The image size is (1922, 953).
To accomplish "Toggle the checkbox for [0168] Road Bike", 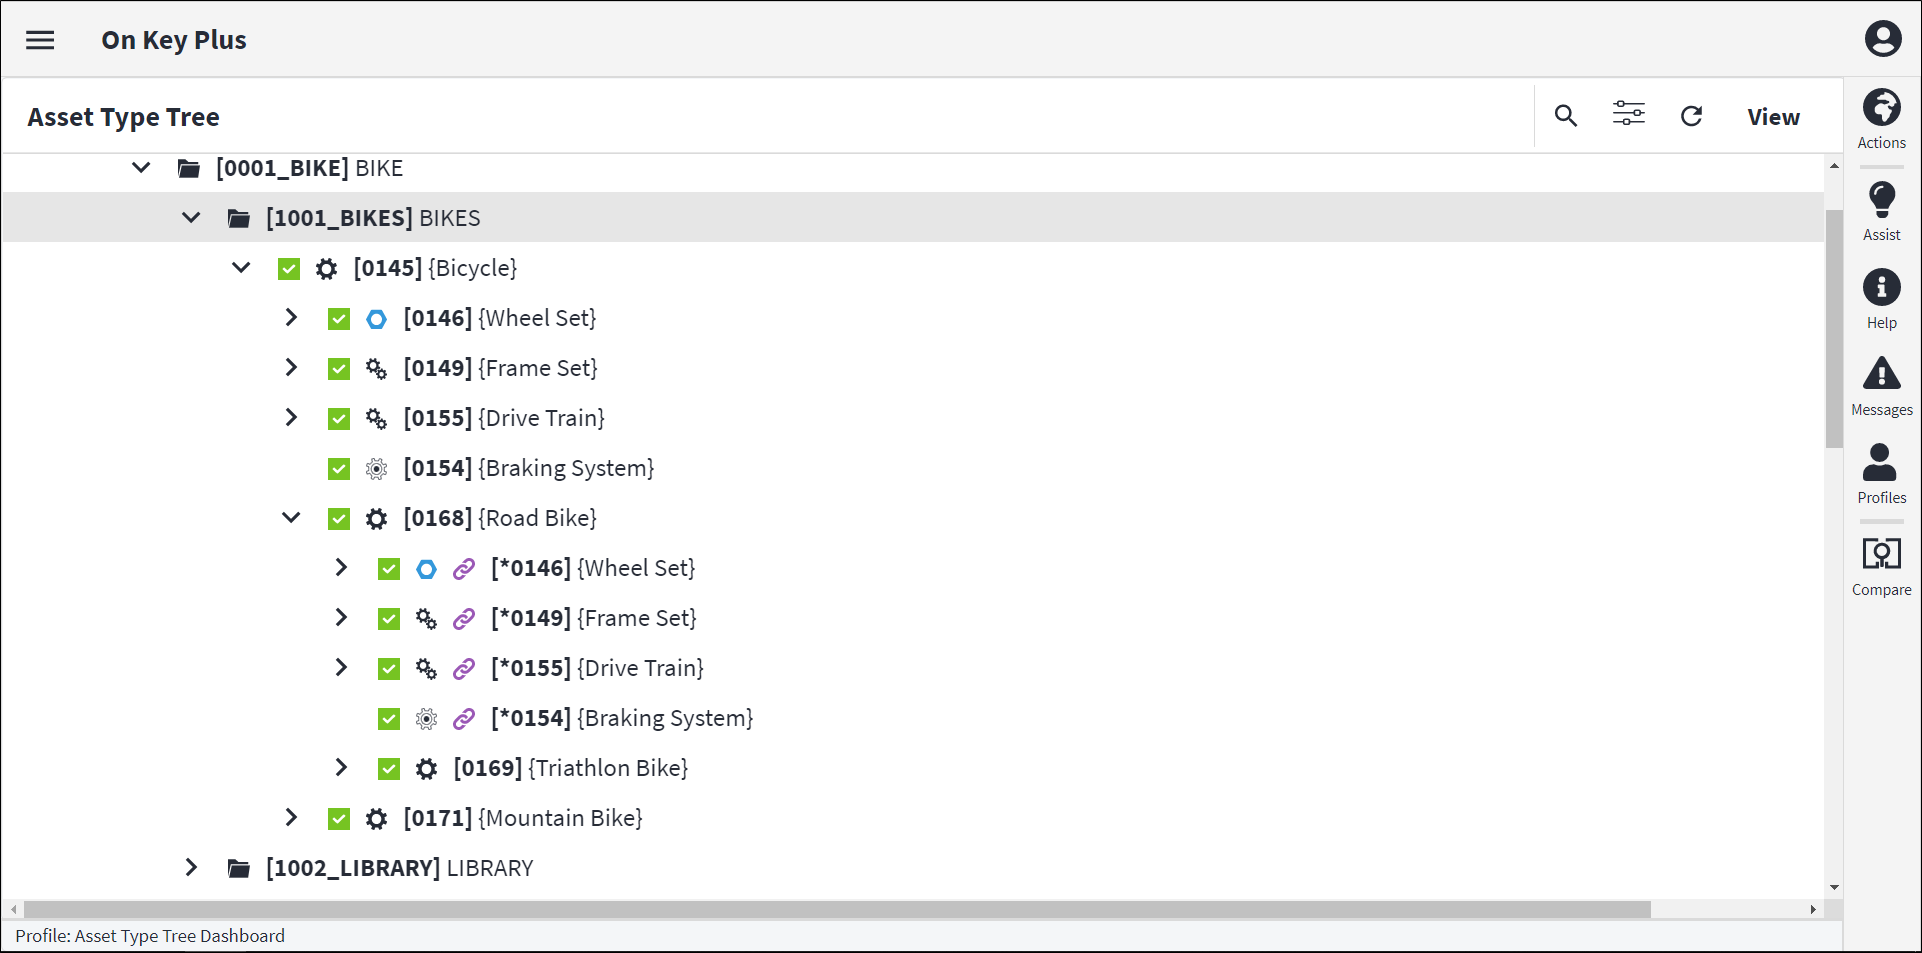I will click(339, 519).
